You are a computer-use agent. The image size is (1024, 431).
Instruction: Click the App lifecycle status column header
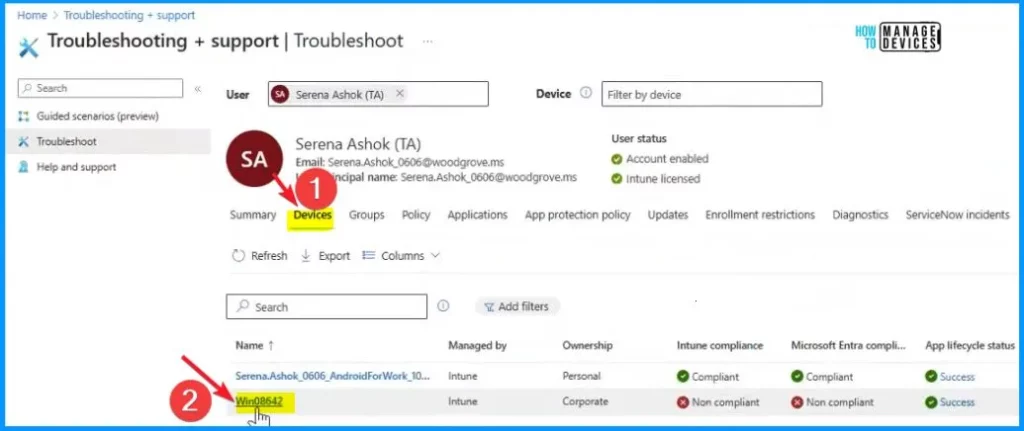[x=970, y=346]
